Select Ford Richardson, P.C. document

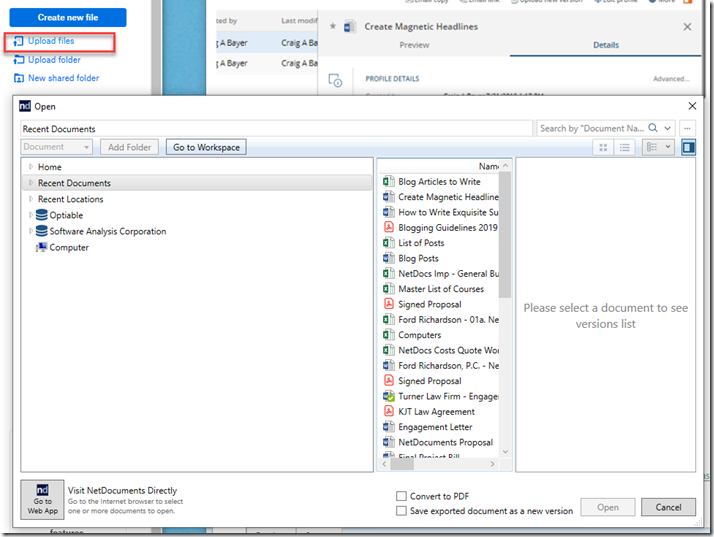point(449,366)
